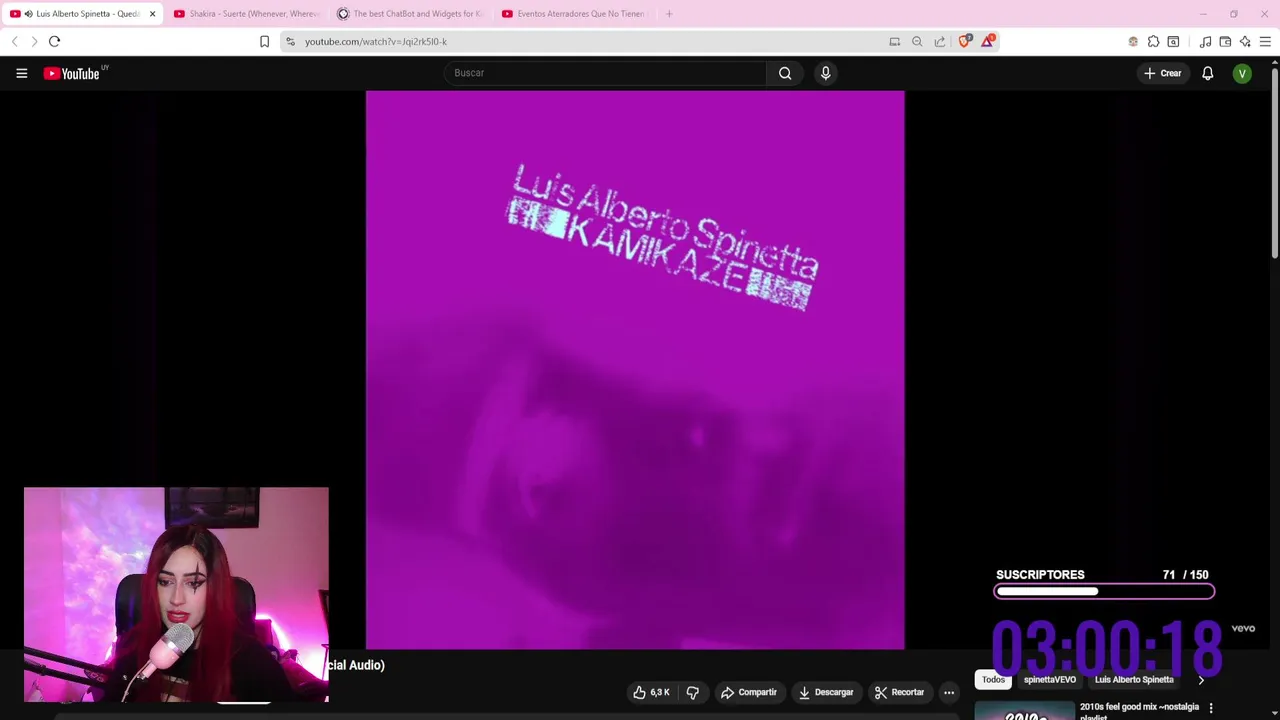Image resolution: width=1280 pixels, height=720 pixels.
Task: Close the Luis Alberto Spinetta tab
Action: coord(152,14)
